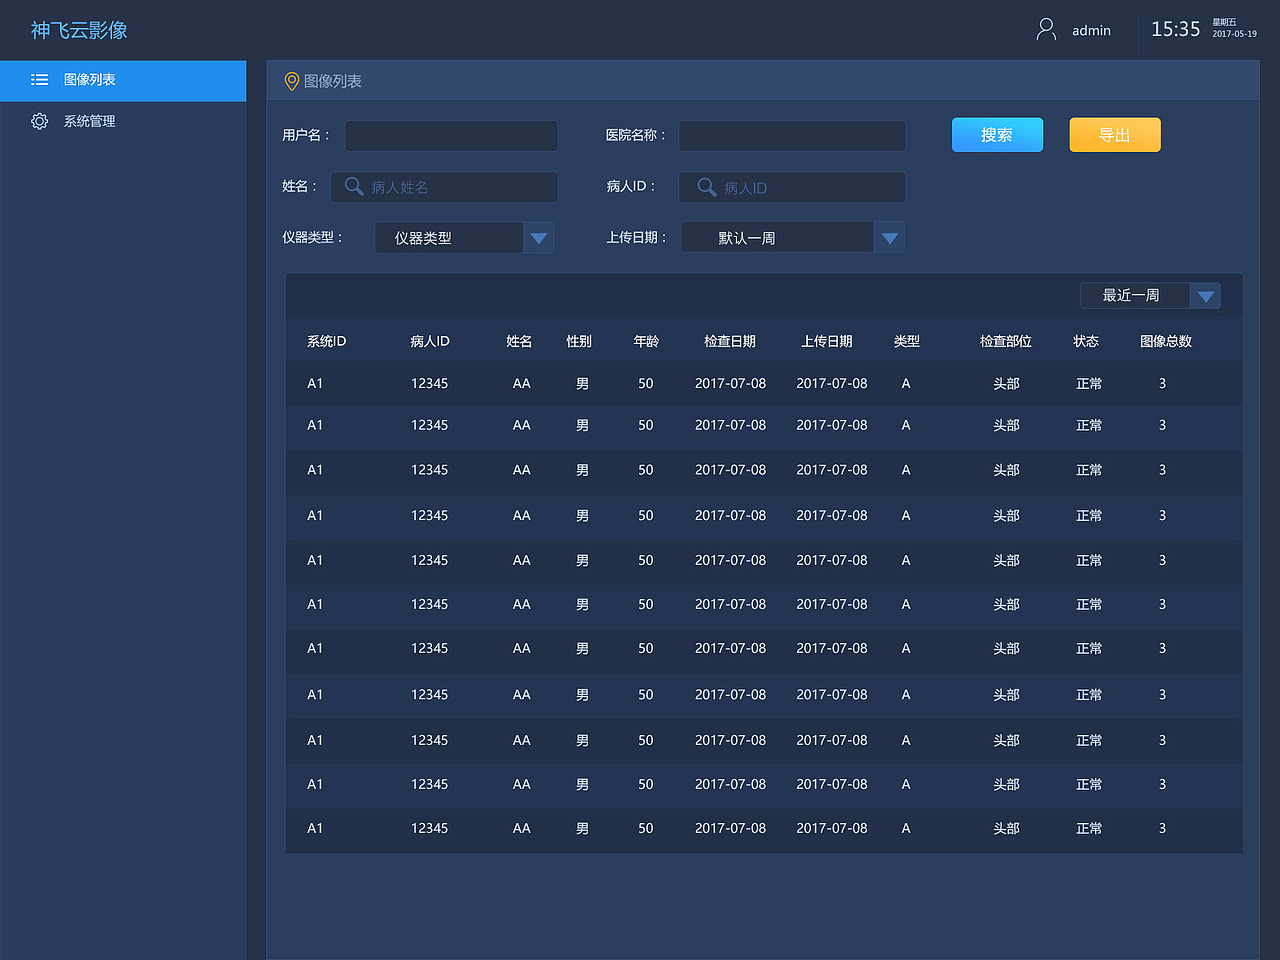Open the 最近一周 filter dropdown above the table
This screenshot has height=960, width=1280.
(1150, 296)
